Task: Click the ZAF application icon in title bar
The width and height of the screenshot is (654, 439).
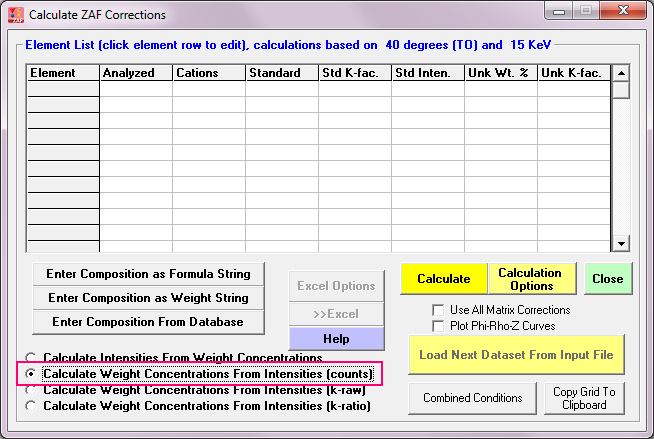Action: 15,15
